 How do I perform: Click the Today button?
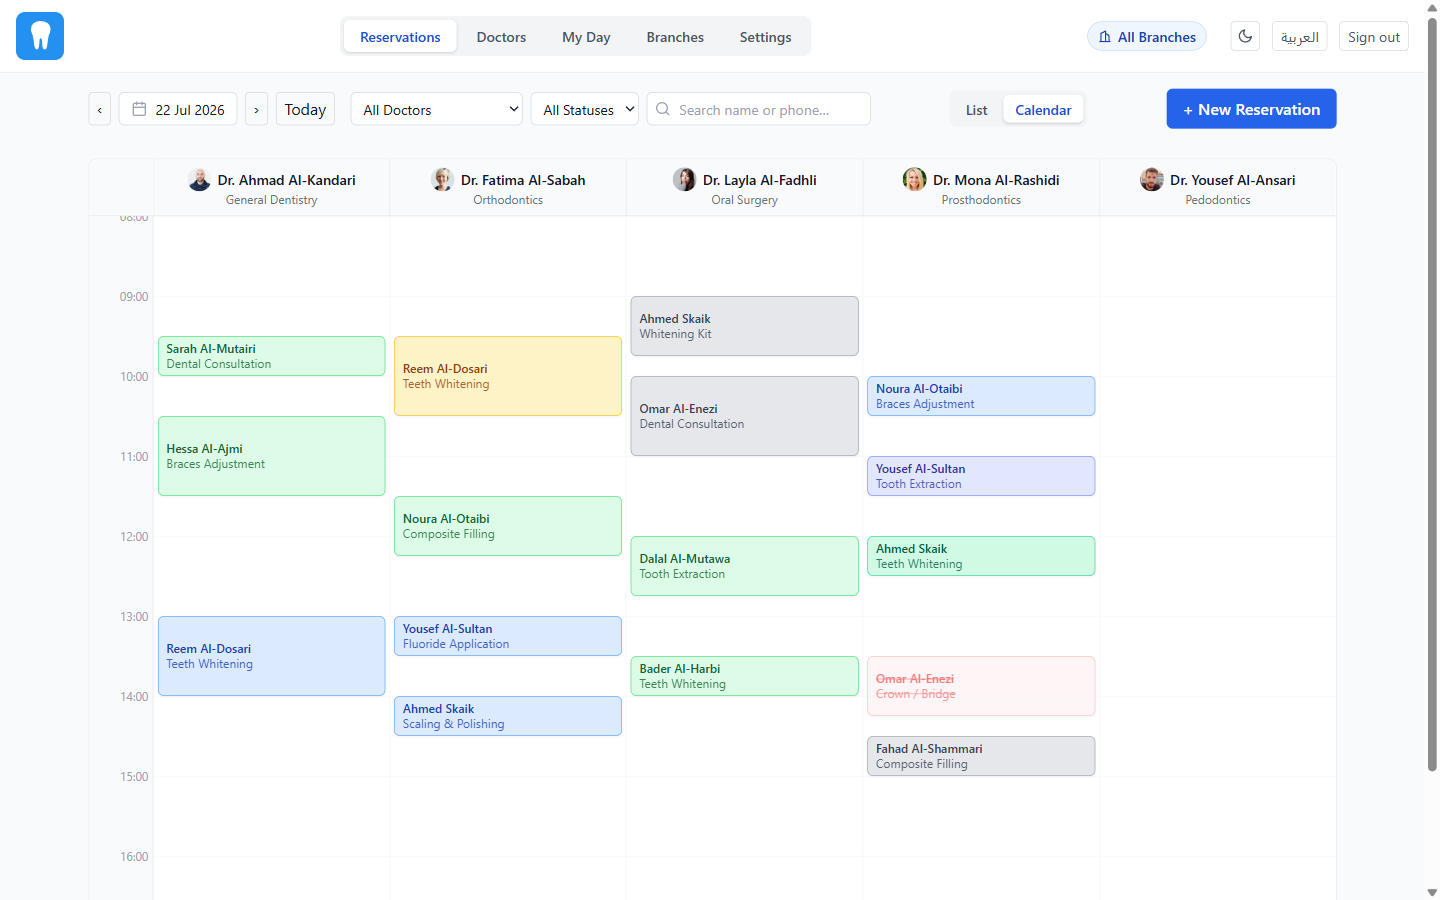click(305, 109)
